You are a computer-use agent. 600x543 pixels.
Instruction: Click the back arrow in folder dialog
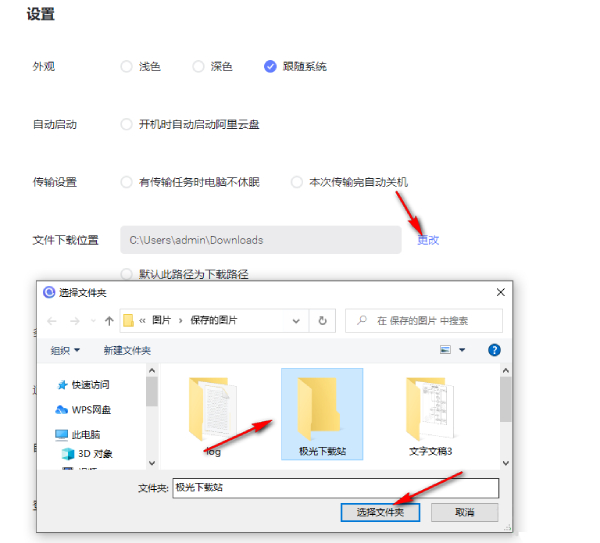[50, 321]
